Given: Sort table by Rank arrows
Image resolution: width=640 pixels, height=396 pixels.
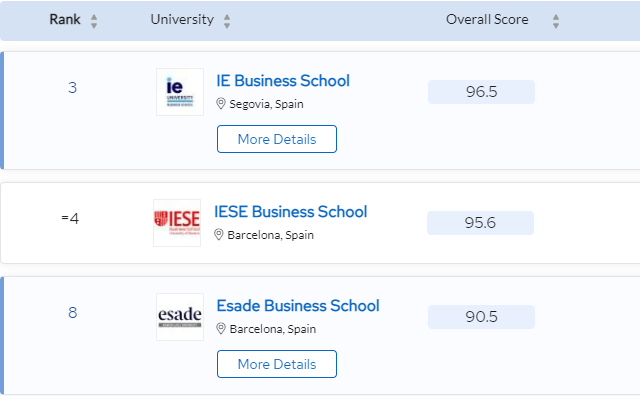Looking at the screenshot, I should [94, 21].
